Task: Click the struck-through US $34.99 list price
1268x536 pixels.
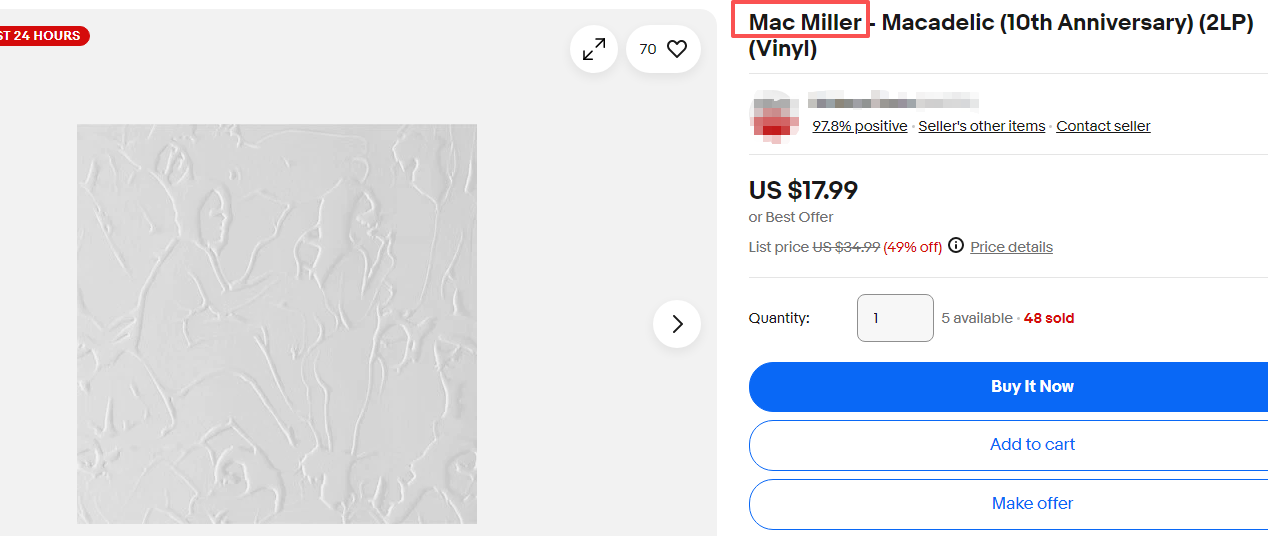Action: [x=846, y=247]
